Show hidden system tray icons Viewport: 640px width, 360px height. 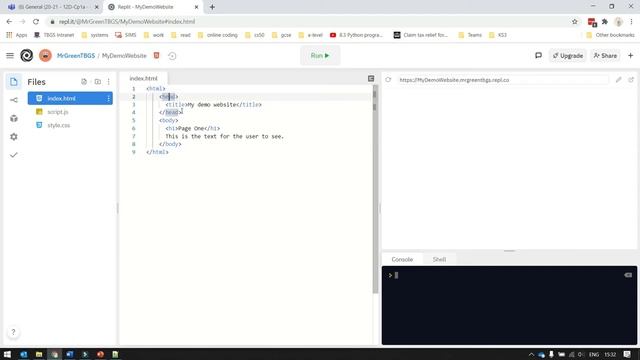point(531,355)
